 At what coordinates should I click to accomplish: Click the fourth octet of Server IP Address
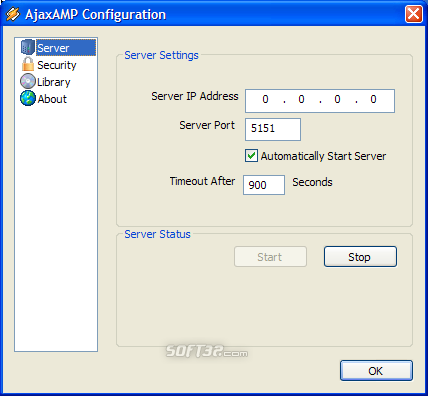pyautogui.click(x=373, y=99)
